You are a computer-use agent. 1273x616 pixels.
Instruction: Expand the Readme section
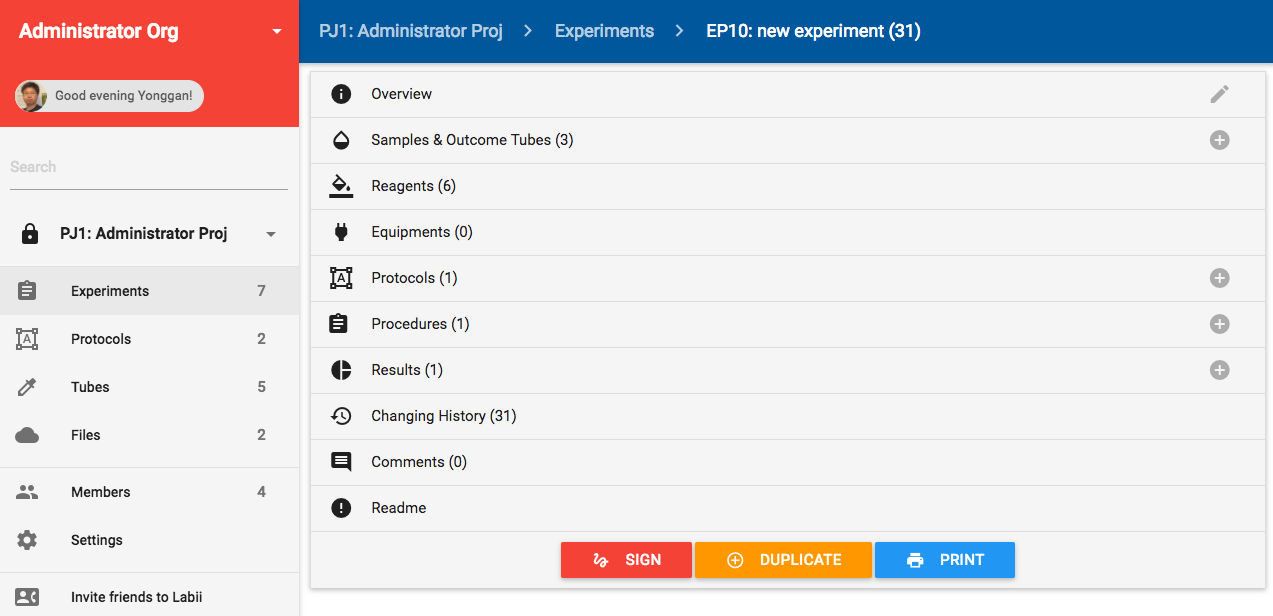point(399,508)
